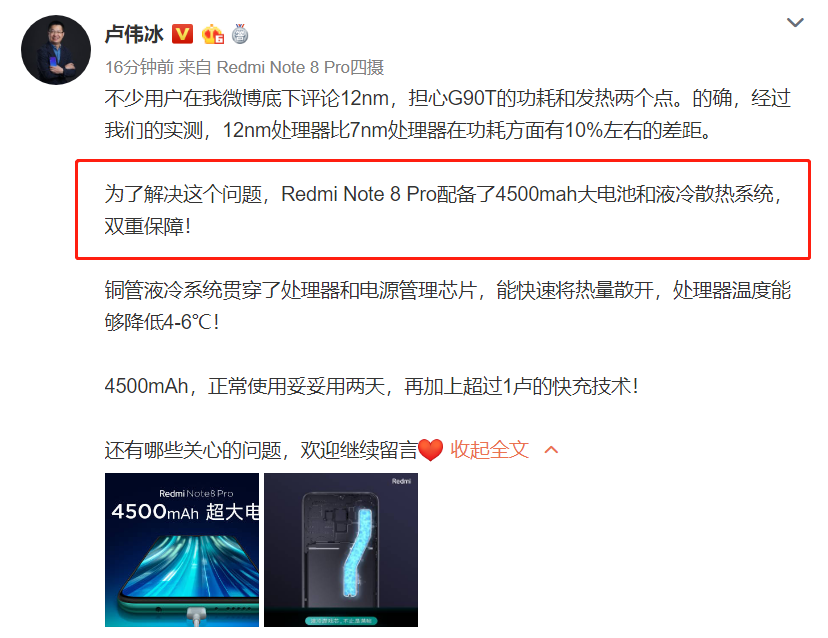Image resolution: width=828 pixels, height=638 pixels.
Task: Click the Redmi logo in cooling image
Action: (x=401, y=481)
